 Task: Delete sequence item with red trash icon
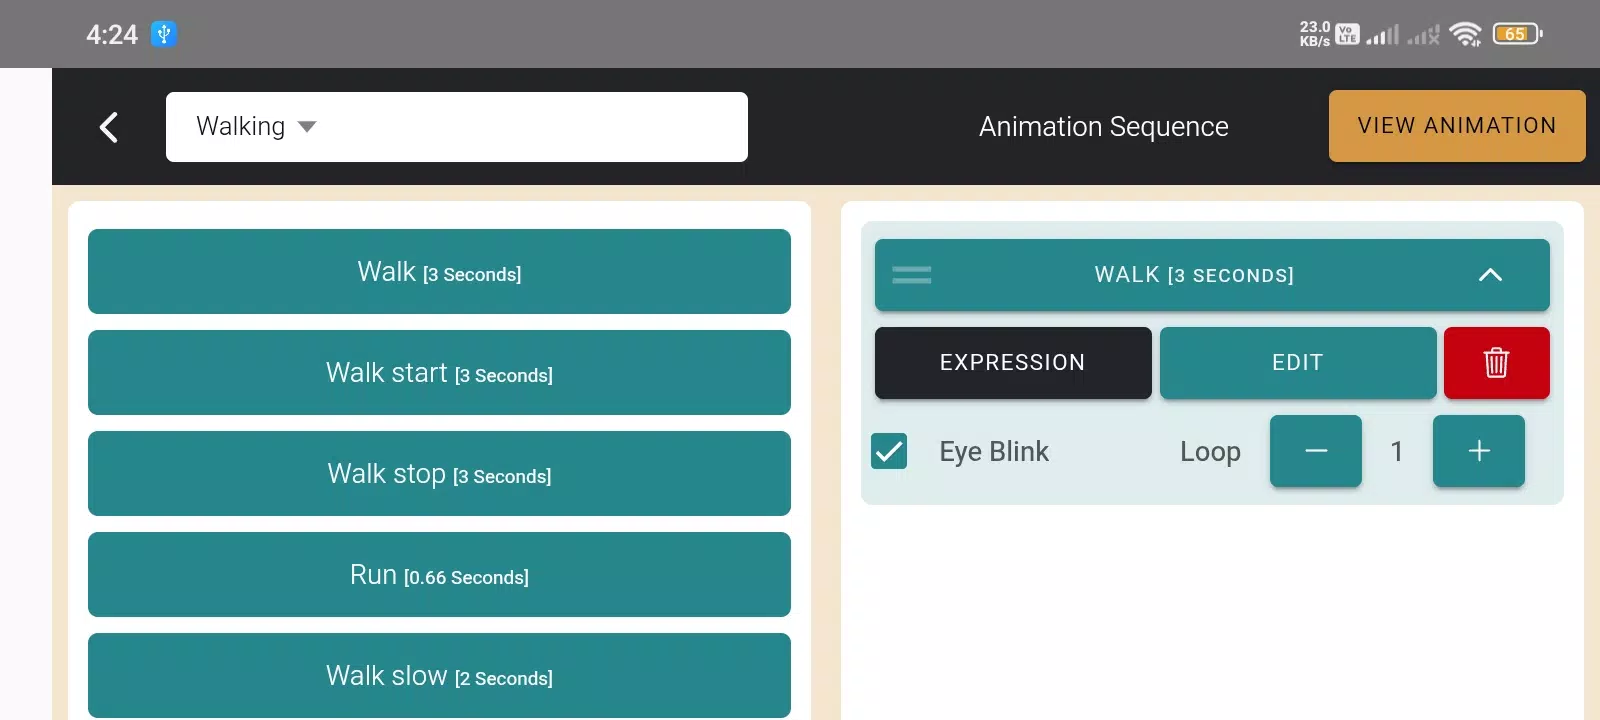coord(1496,363)
